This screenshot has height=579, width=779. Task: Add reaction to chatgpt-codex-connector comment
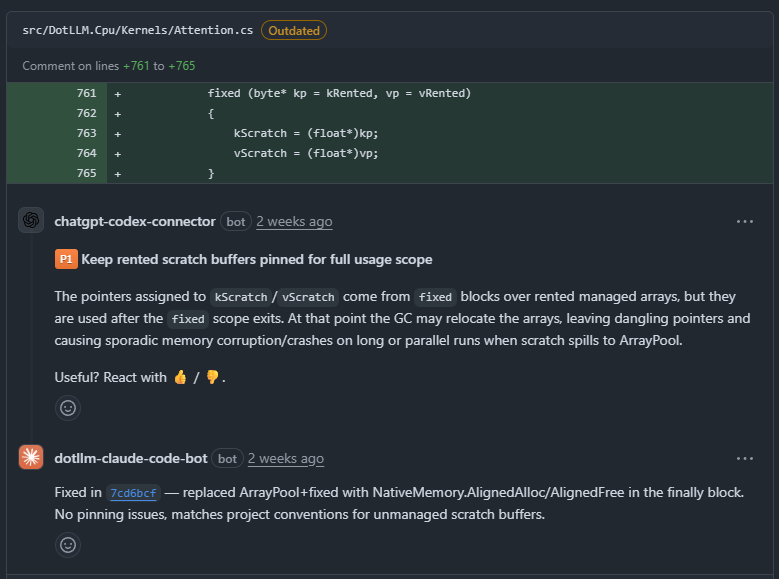[68, 408]
